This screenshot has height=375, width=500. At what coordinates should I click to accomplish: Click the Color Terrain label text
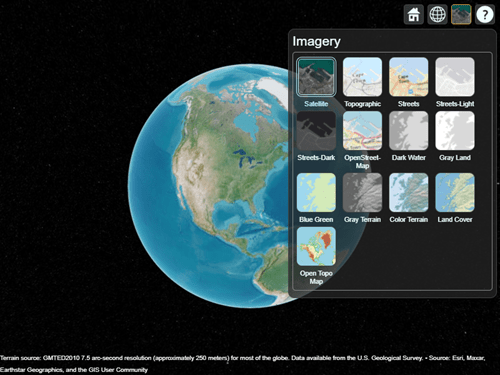[409, 219]
